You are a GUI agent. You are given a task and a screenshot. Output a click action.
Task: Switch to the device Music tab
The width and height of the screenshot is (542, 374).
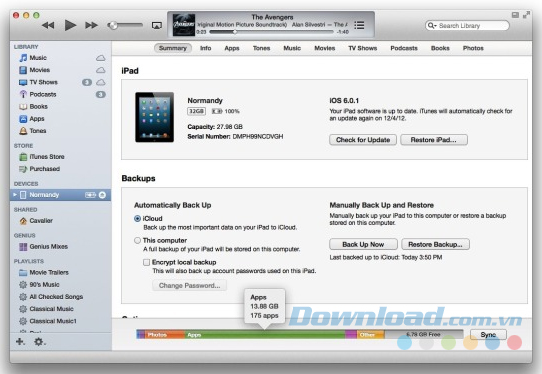(x=292, y=48)
